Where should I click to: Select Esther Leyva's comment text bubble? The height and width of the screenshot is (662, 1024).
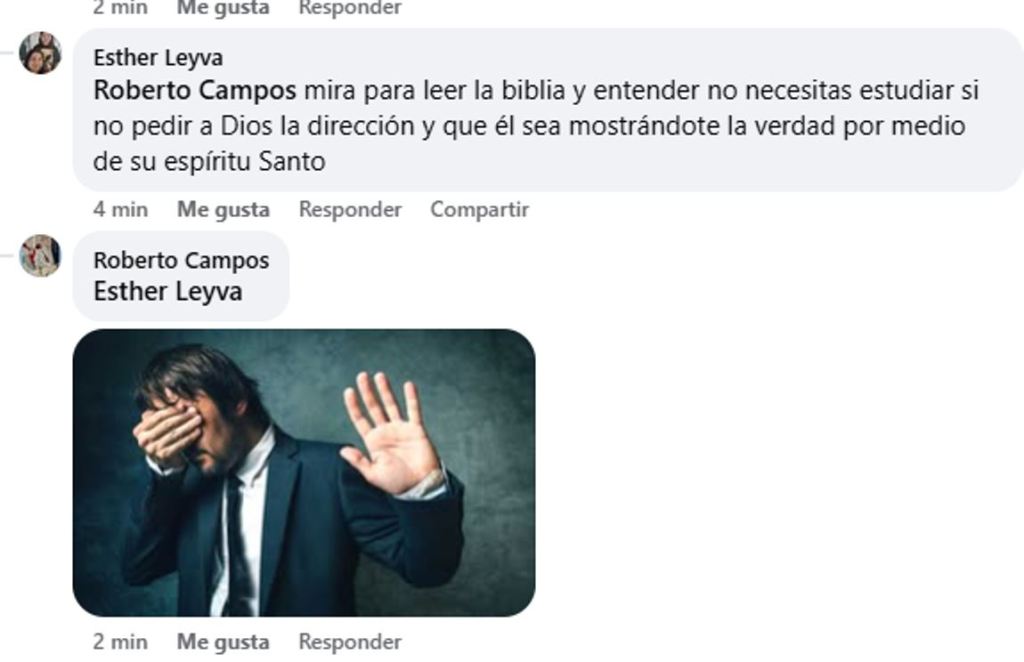(547, 110)
